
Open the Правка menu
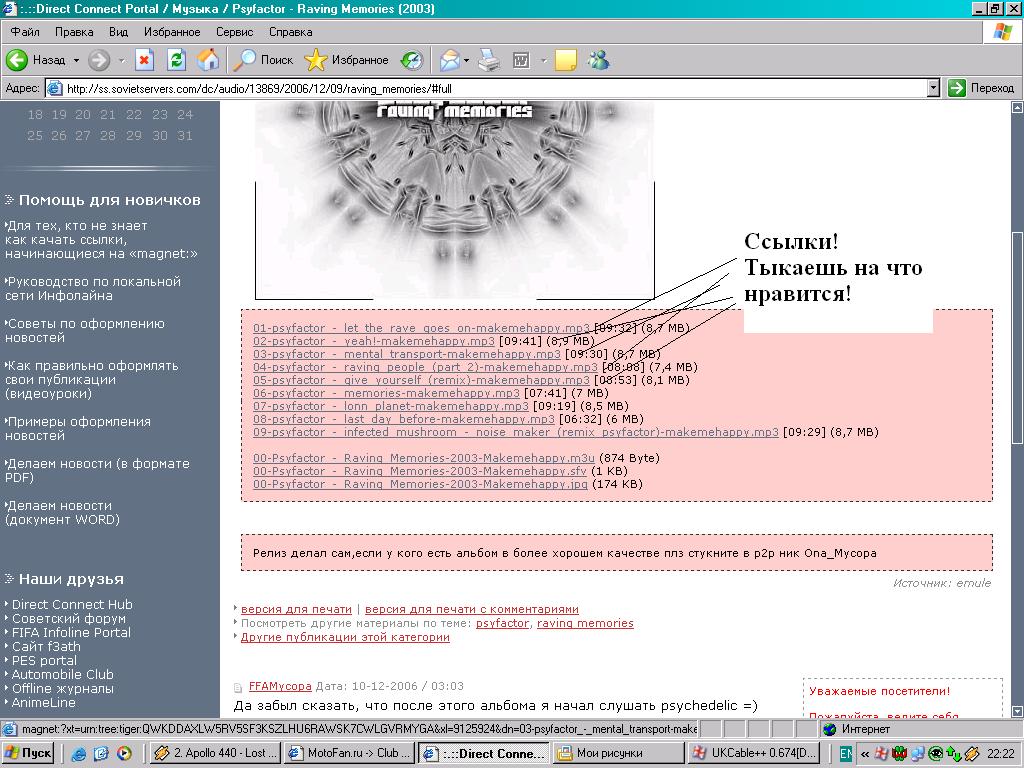[74, 31]
